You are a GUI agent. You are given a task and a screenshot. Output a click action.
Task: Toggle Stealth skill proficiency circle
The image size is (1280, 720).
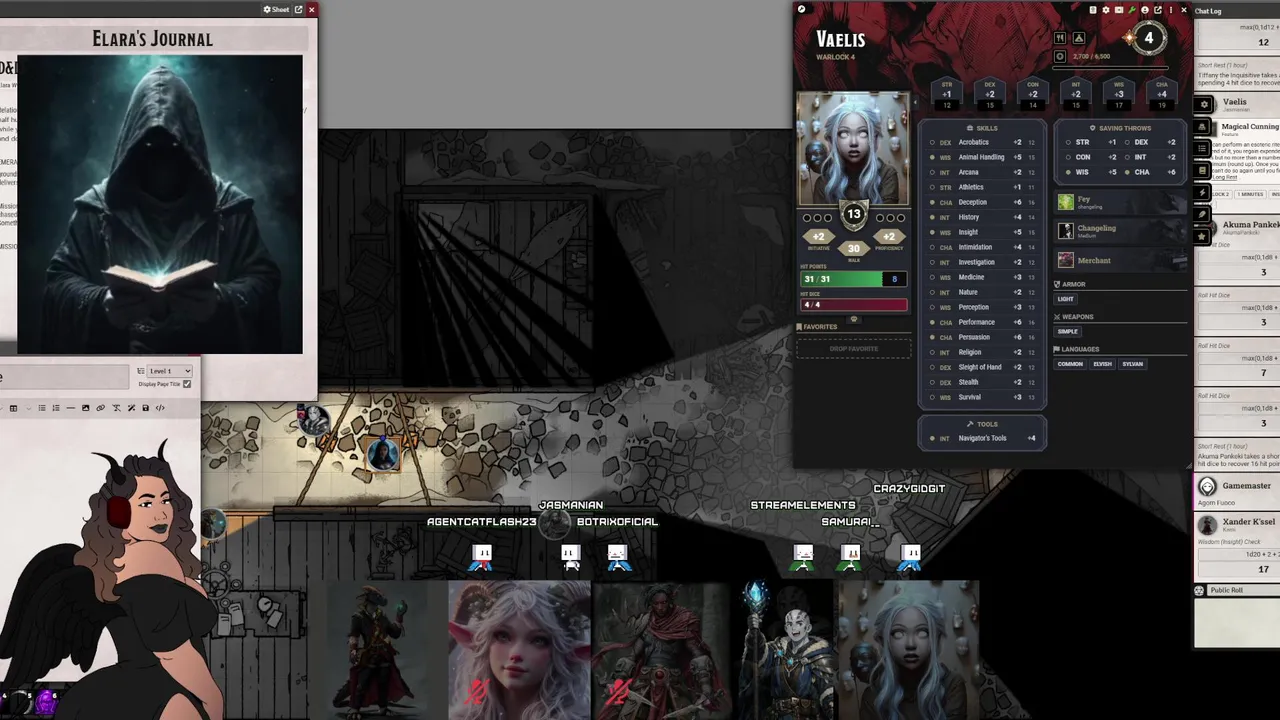932,382
